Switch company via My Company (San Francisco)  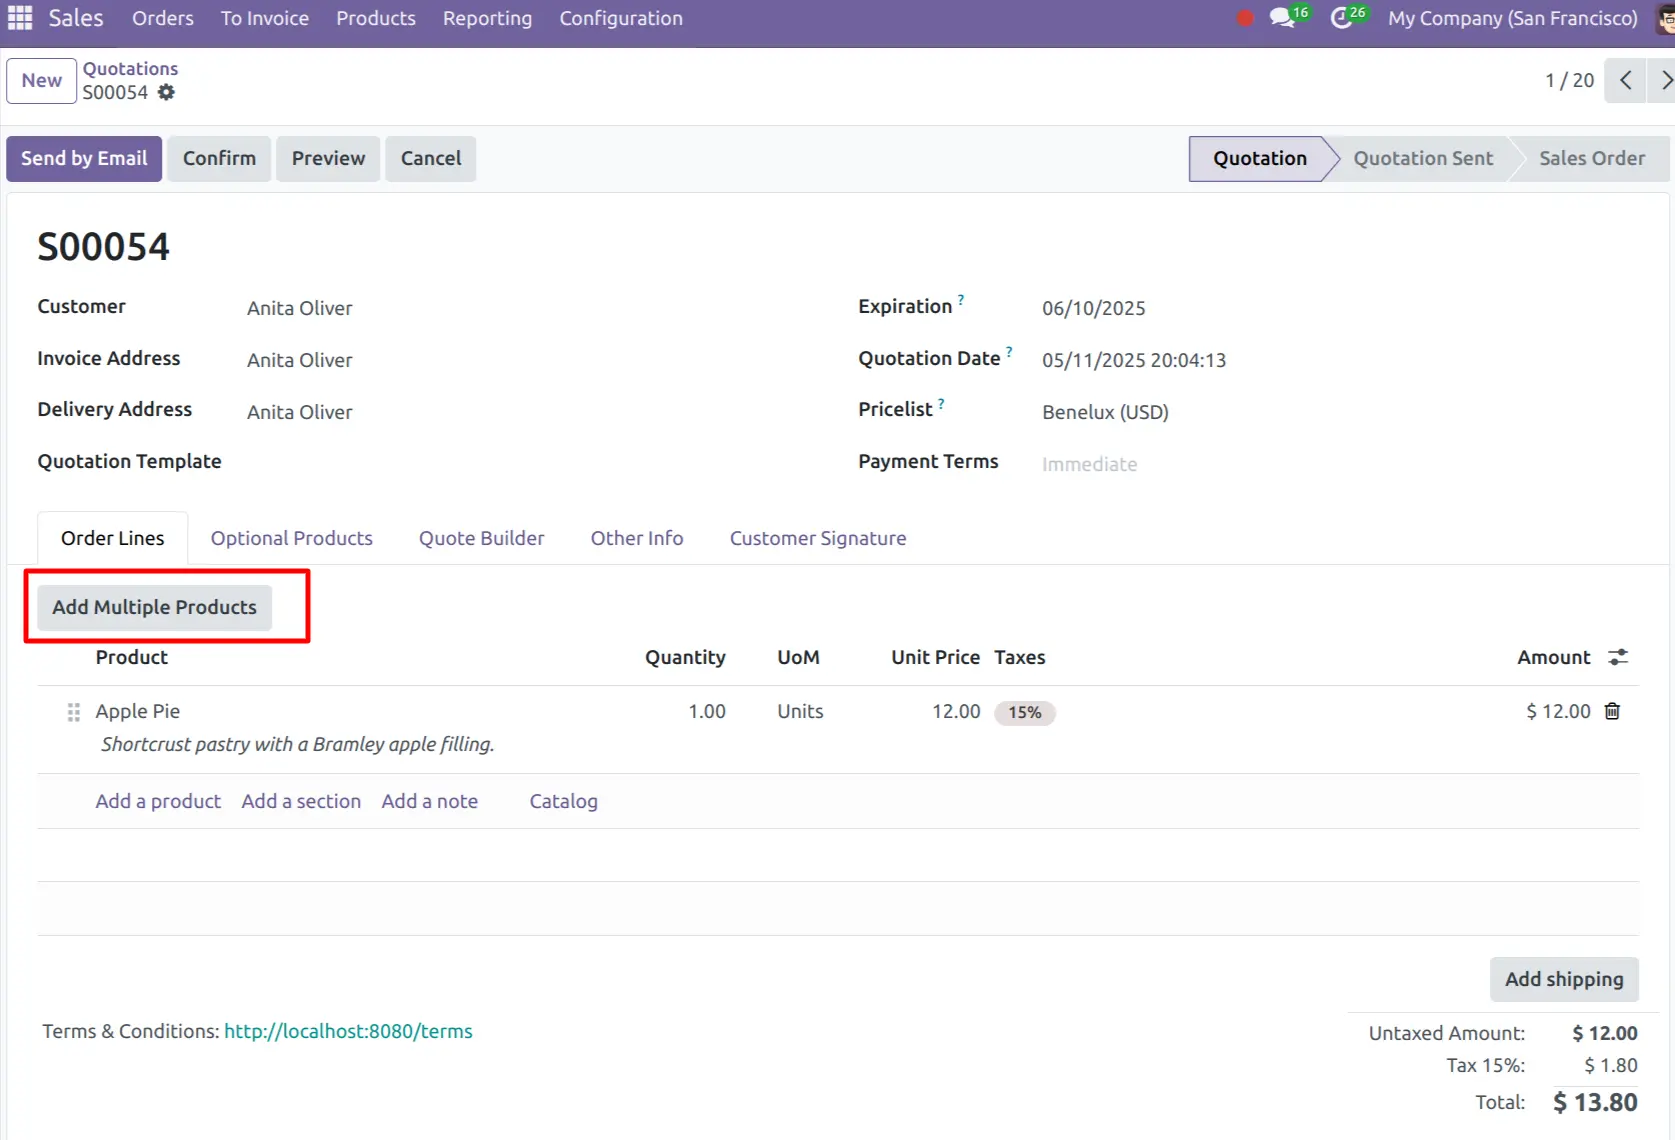click(1513, 18)
